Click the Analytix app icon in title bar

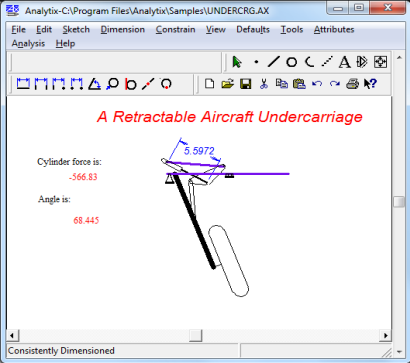(x=13, y=10)
